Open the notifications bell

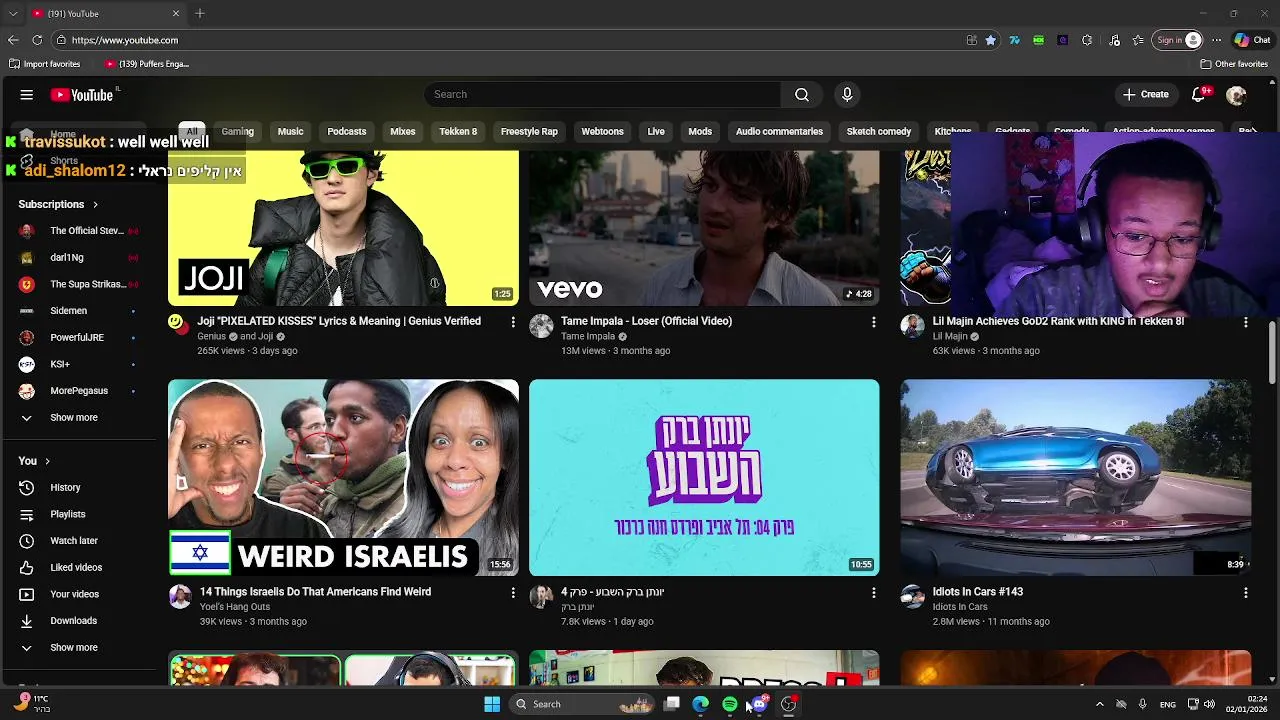1198,94
